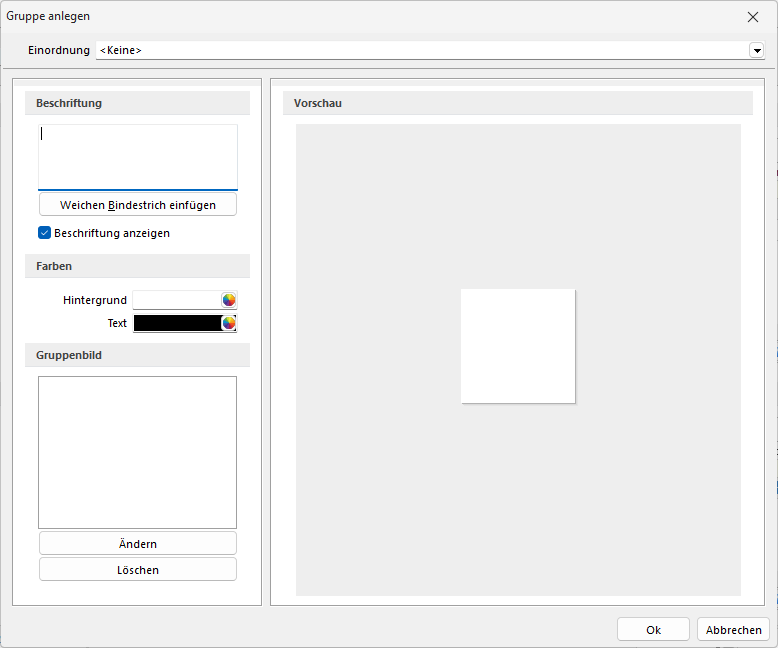778x648 pixels.
Task: Click the Farben section header
Action: tap(138, 266)
